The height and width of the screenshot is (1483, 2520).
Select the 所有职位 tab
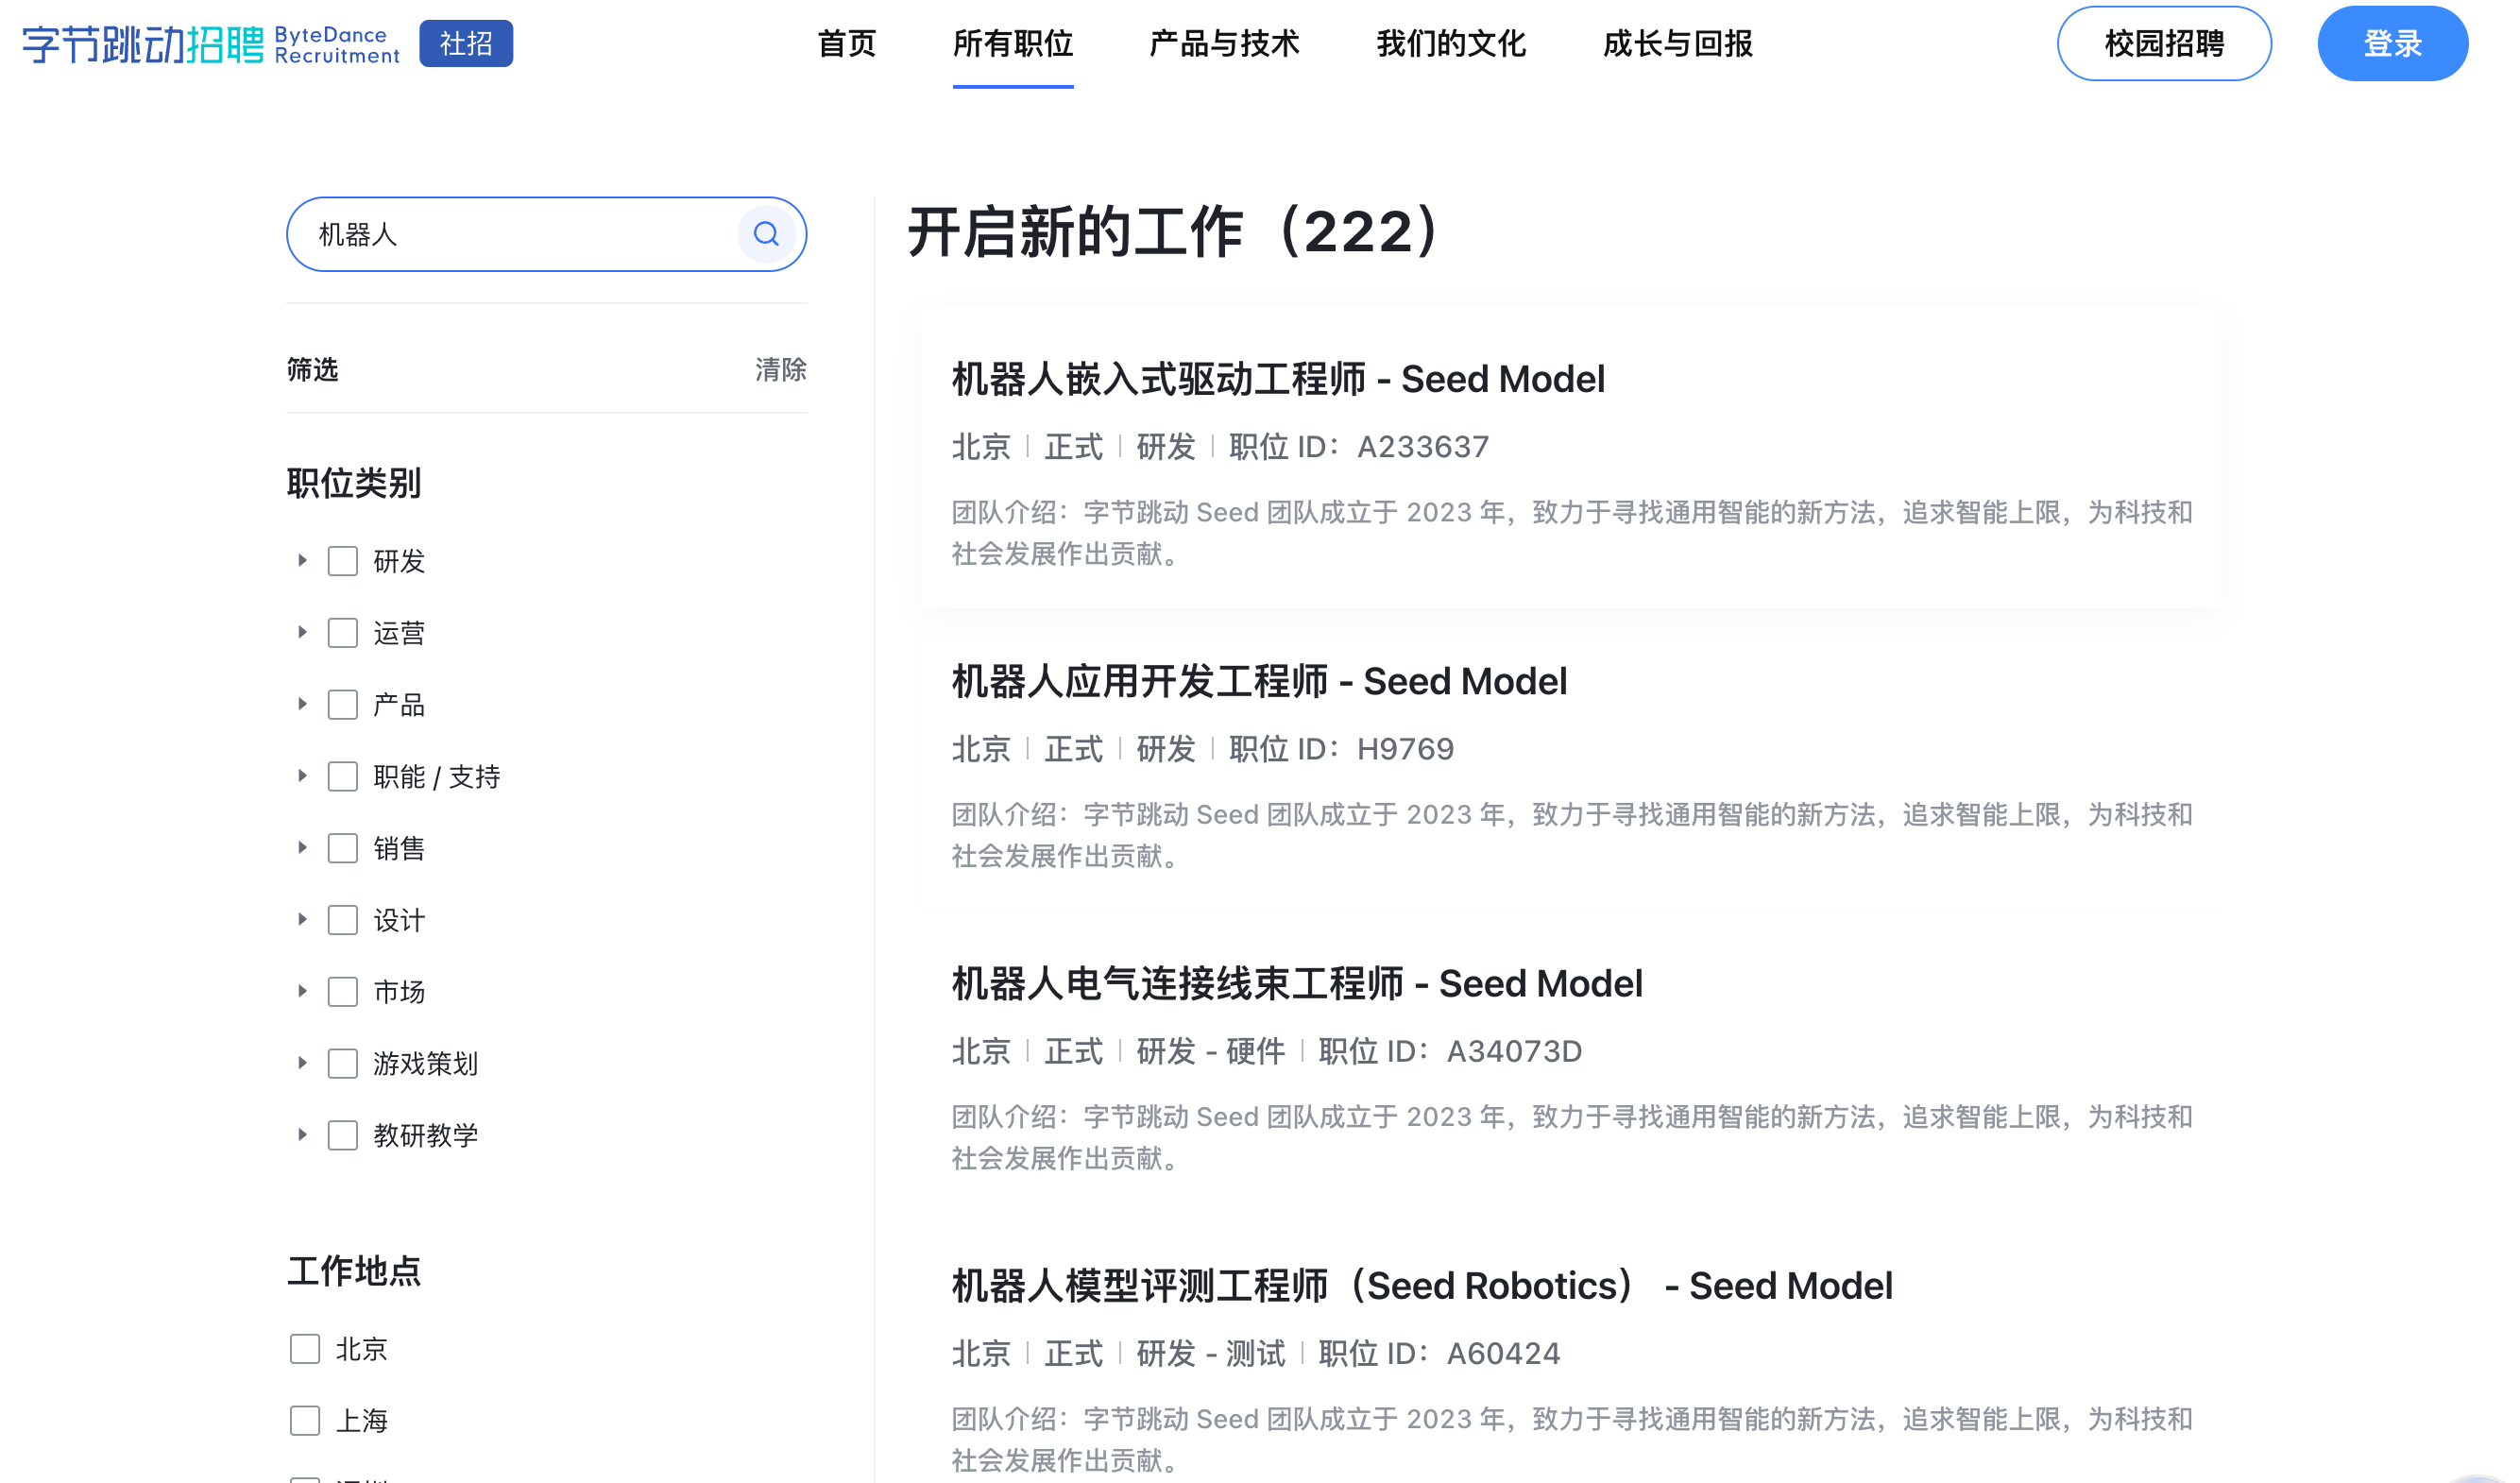[1013, 44]
